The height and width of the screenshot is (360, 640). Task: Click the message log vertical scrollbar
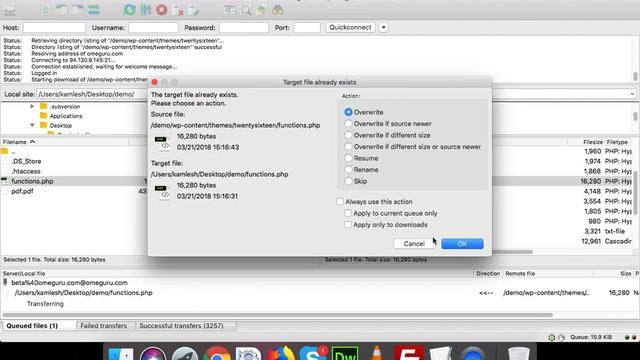pyautogui.click(x=636, y=76)
